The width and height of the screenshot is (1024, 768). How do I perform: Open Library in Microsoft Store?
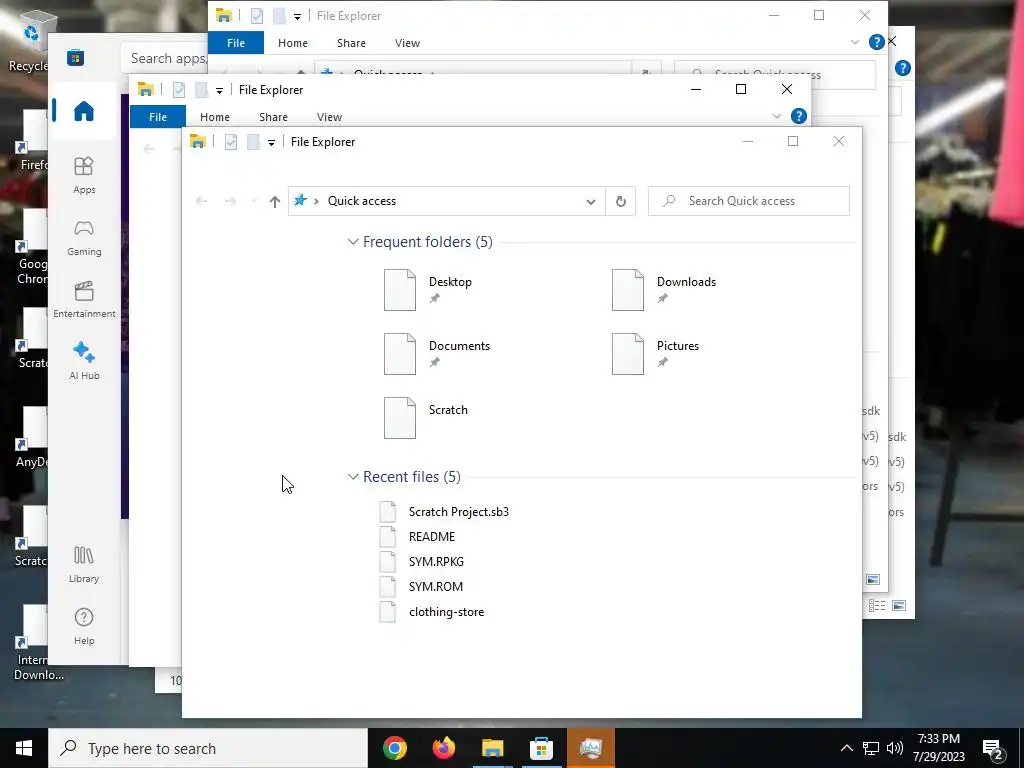(x=84, y=564)
